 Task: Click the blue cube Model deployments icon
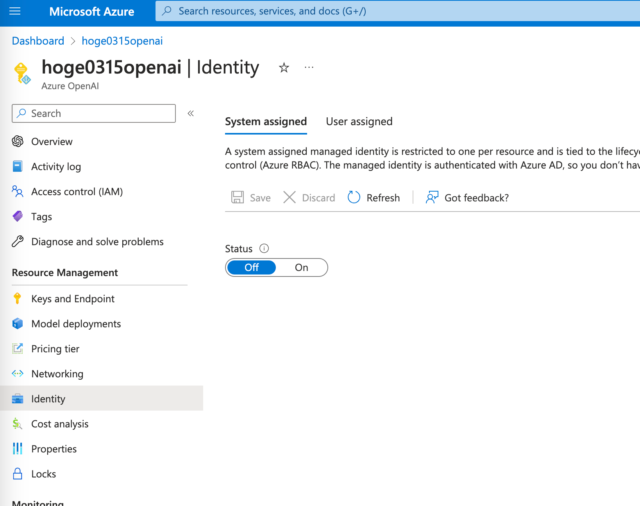[18, 324]
